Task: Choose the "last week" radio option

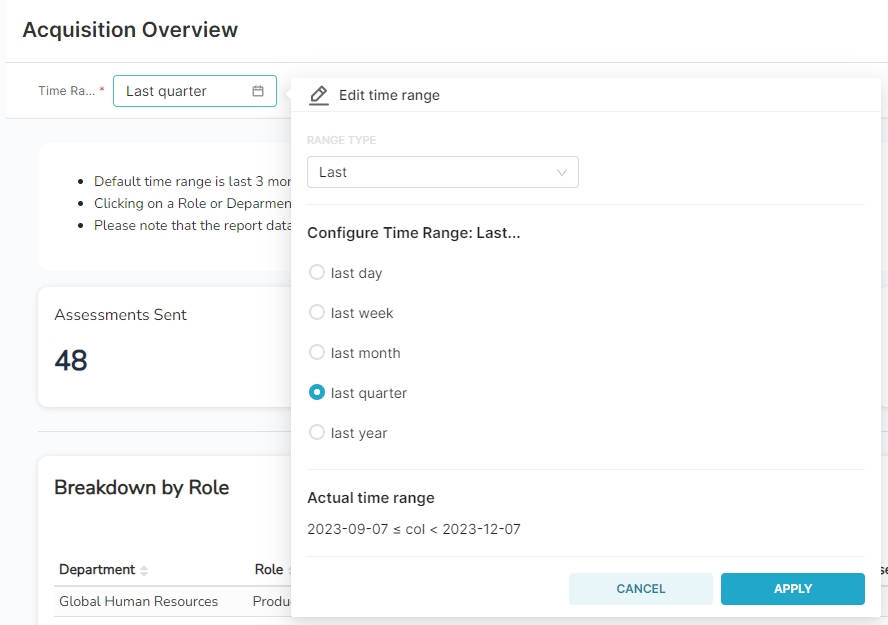Action: click(x=317, y=313)
